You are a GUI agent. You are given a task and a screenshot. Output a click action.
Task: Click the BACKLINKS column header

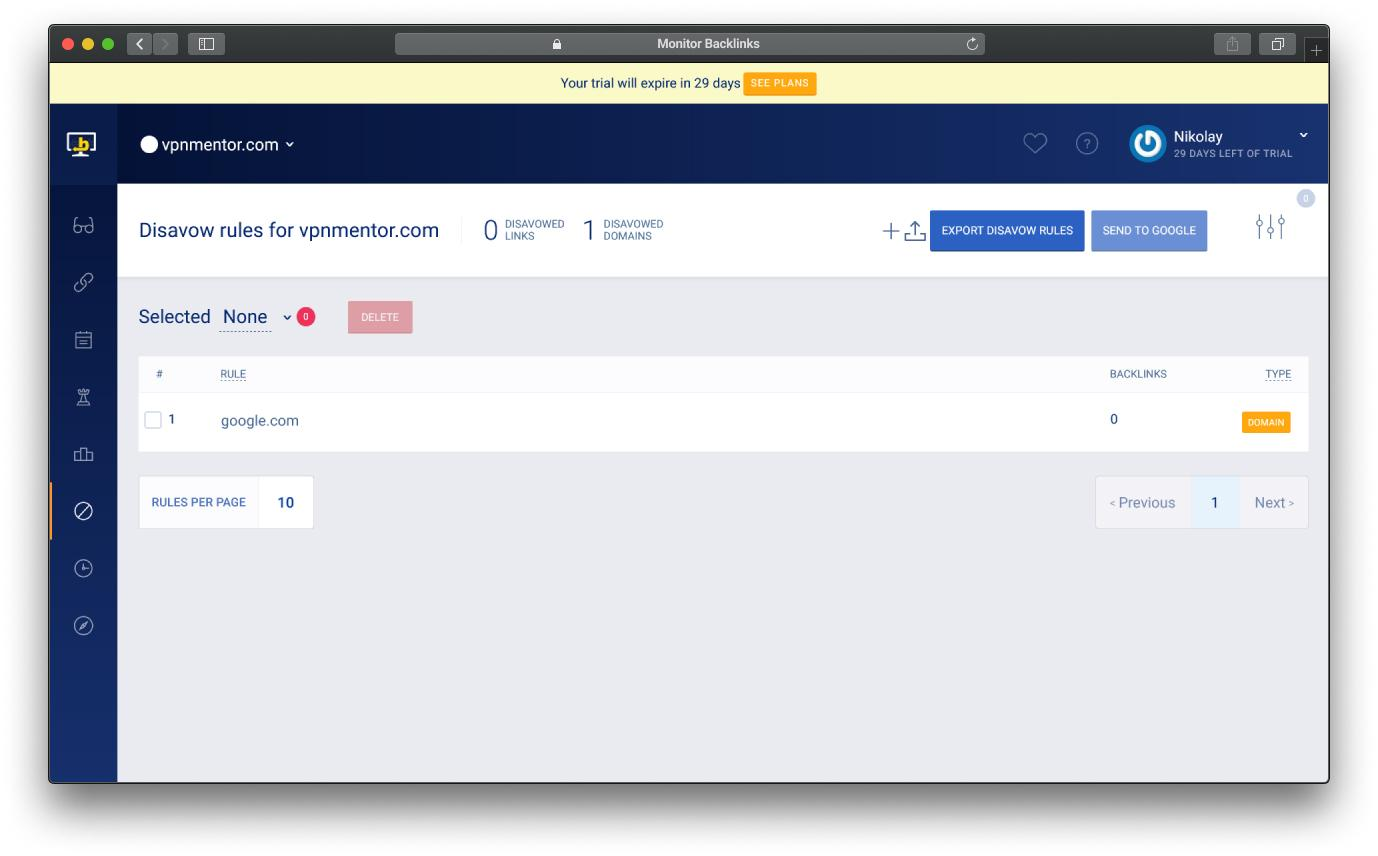[1138, 374]
